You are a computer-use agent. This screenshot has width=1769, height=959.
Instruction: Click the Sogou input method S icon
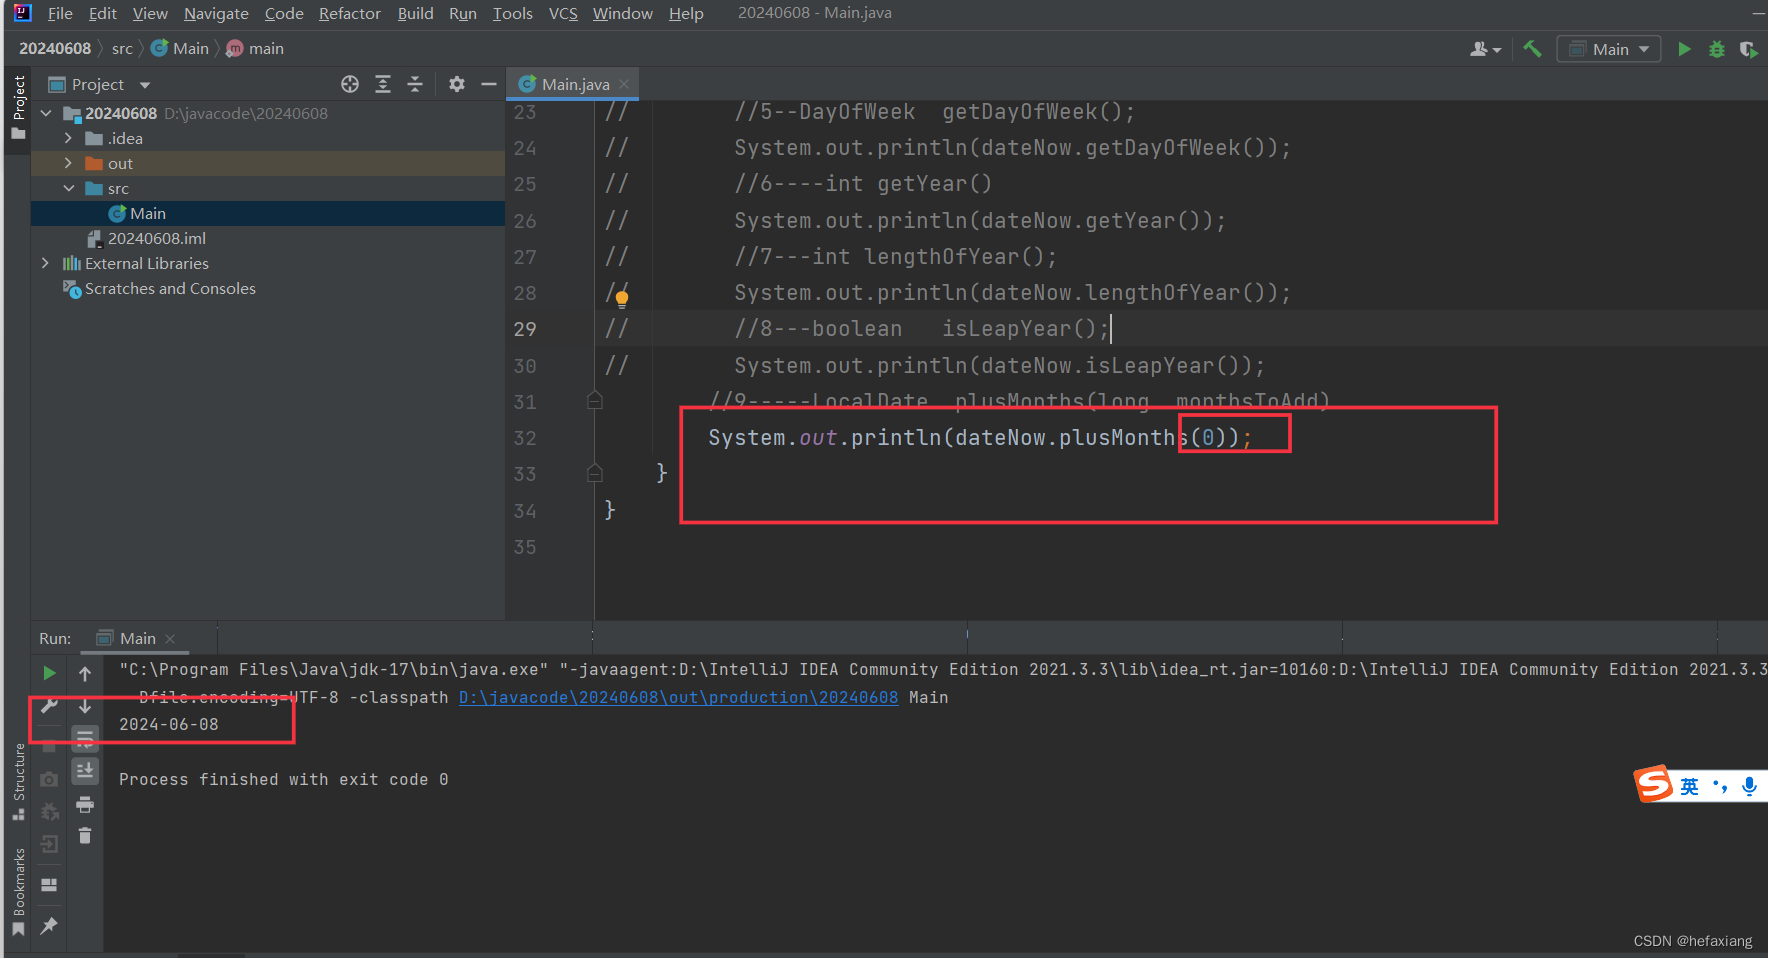[1654, 785]
